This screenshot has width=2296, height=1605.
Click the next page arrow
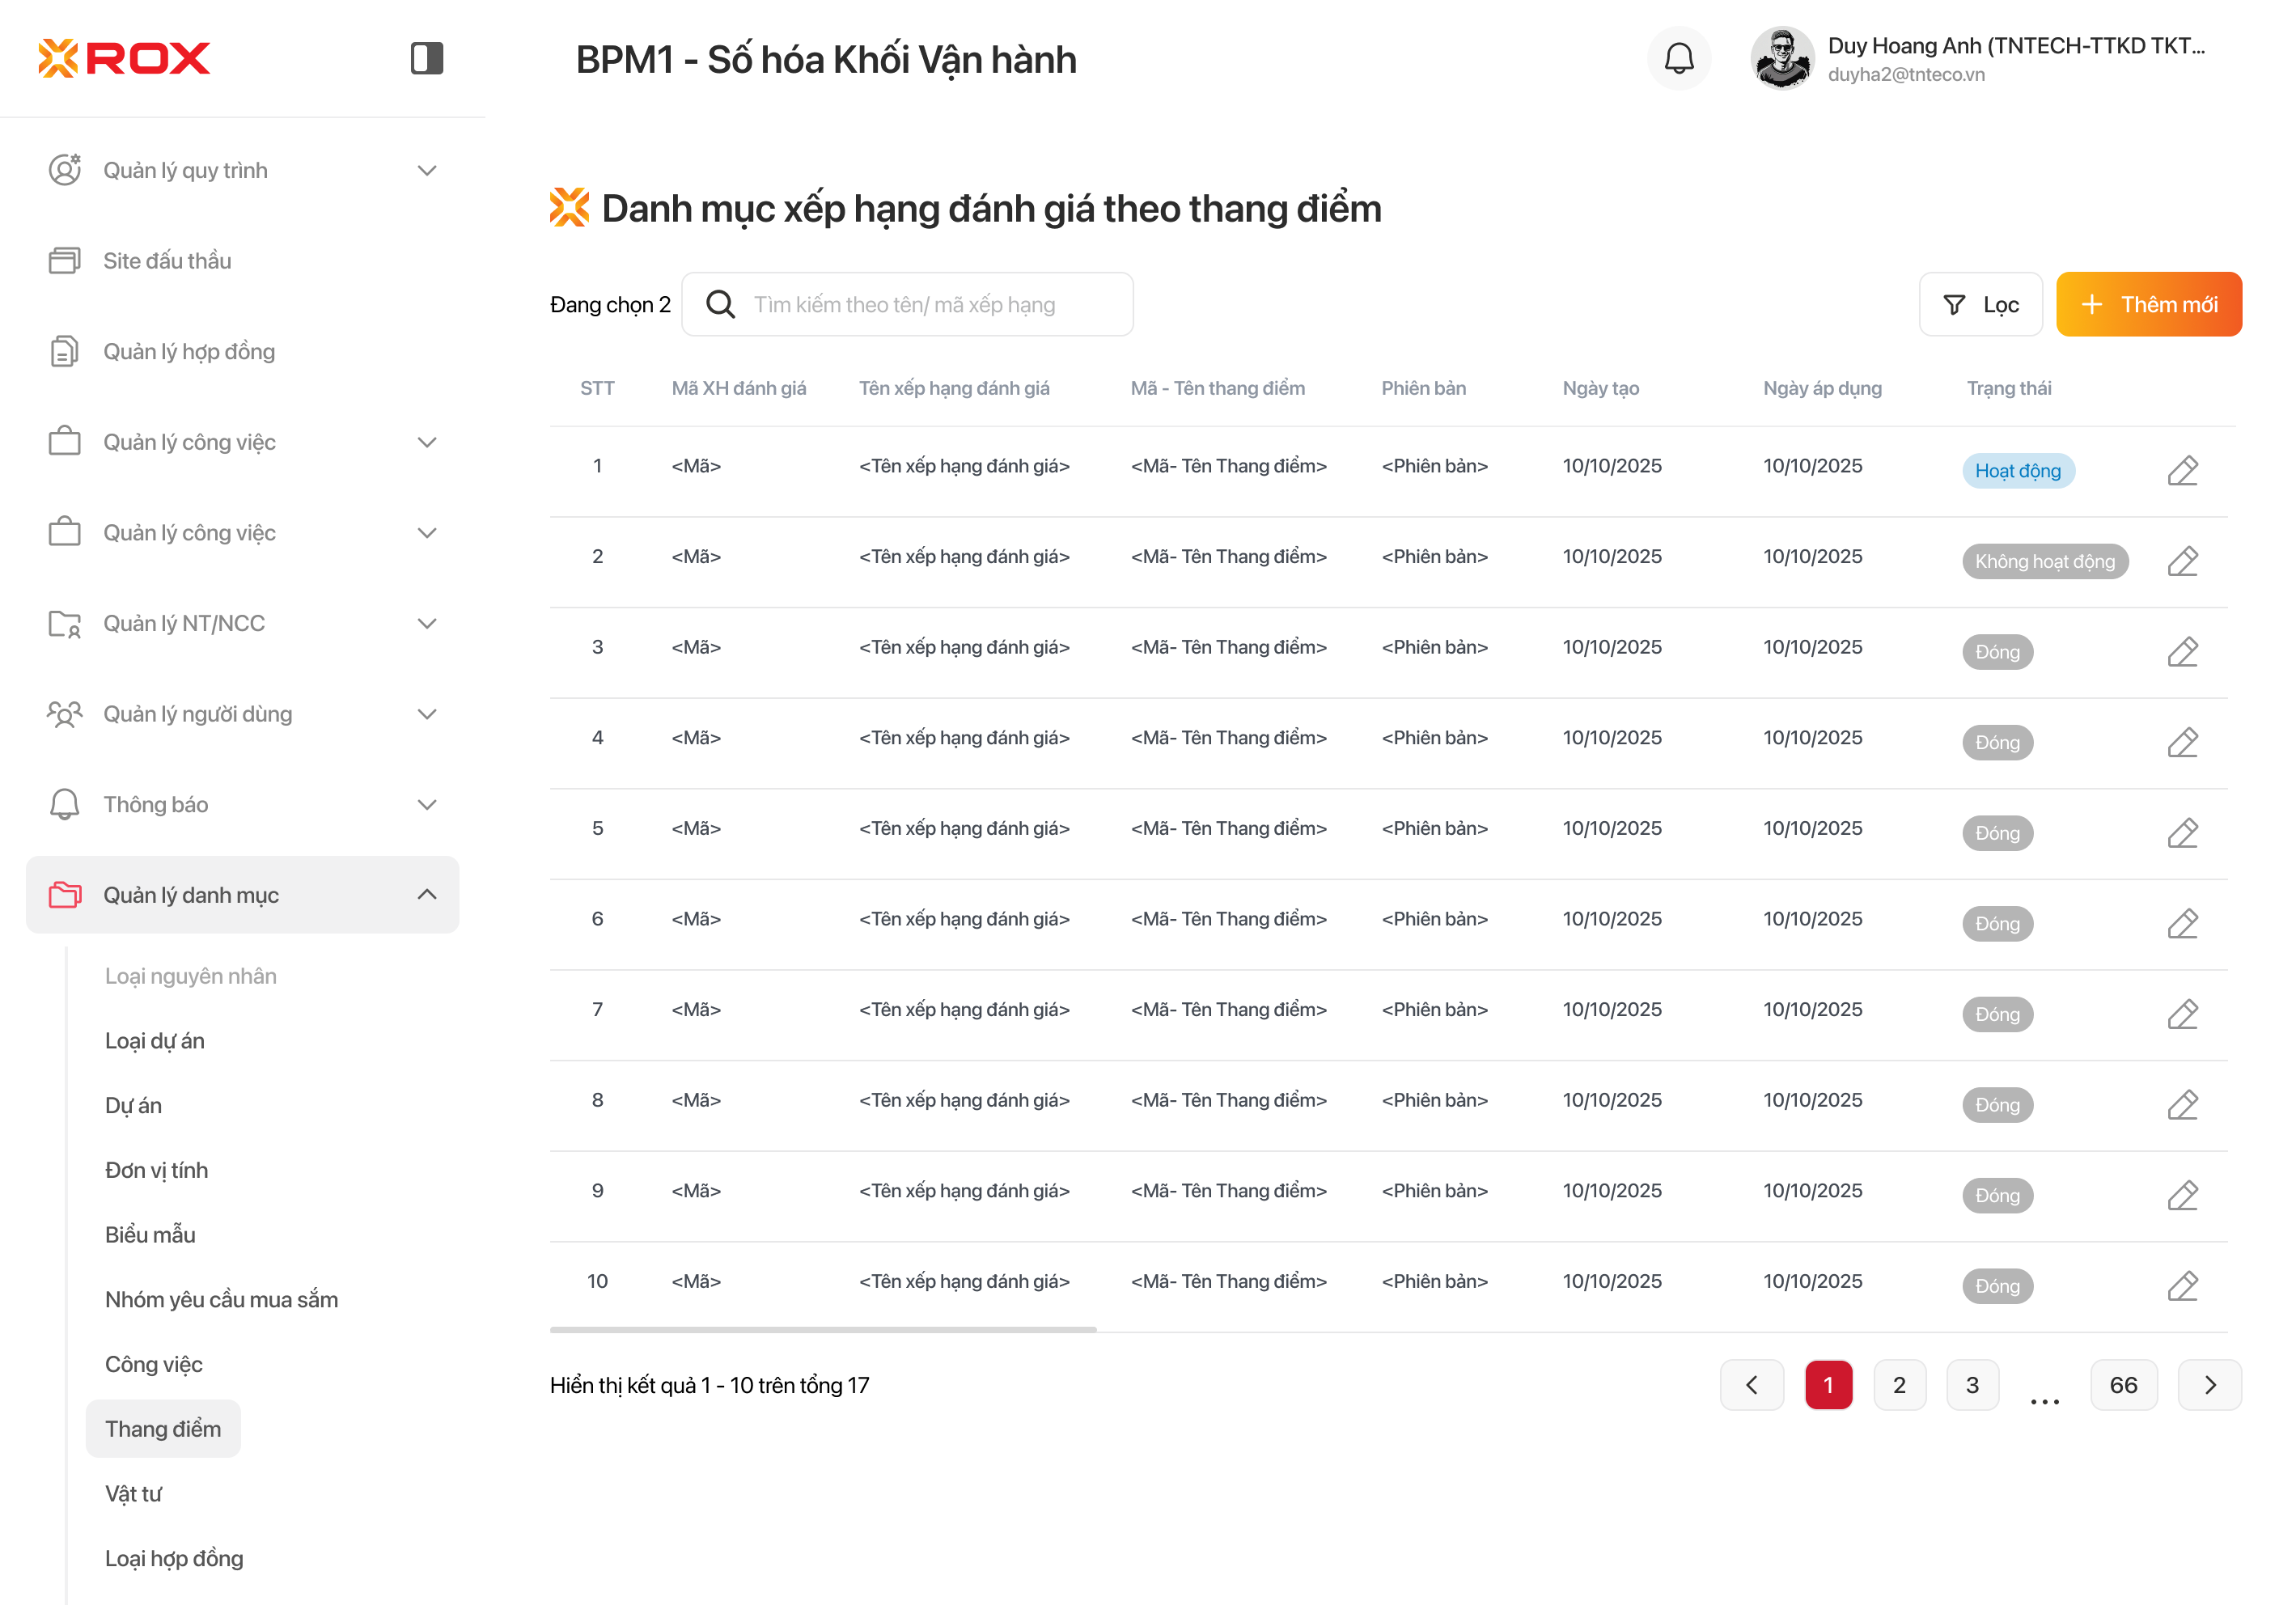tap(2210, 1385)
